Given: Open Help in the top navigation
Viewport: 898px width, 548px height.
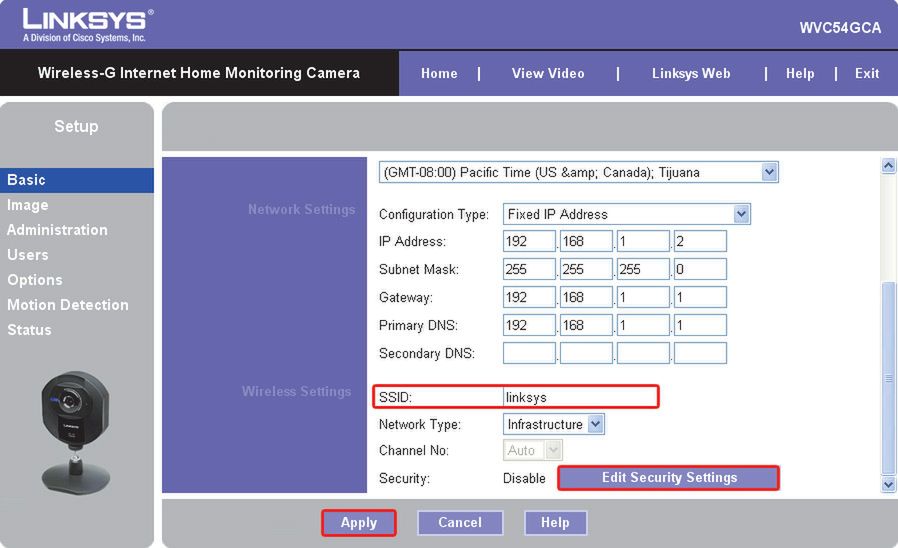Looking at the screenshot, I should 800,73.
